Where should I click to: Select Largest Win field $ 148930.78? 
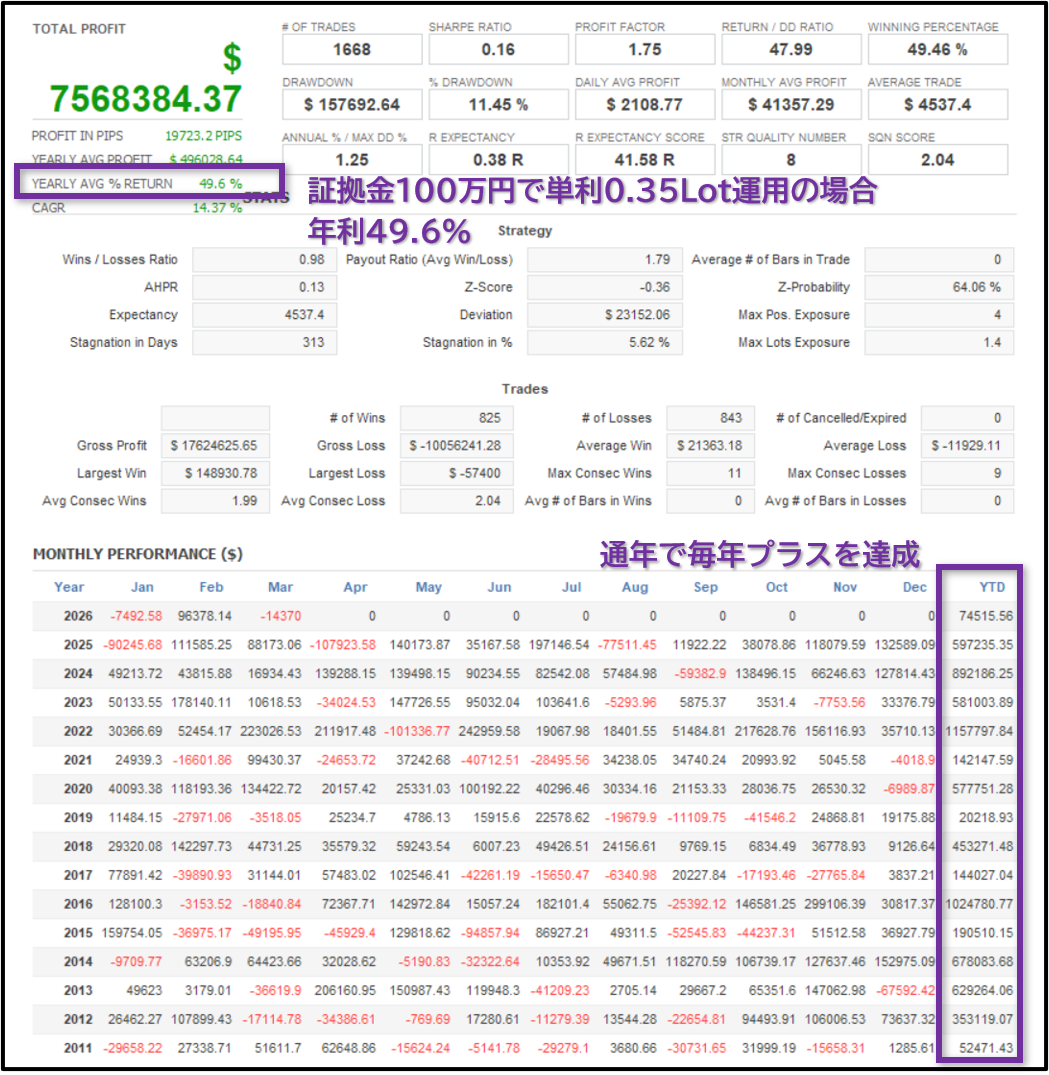pos(215,473)
